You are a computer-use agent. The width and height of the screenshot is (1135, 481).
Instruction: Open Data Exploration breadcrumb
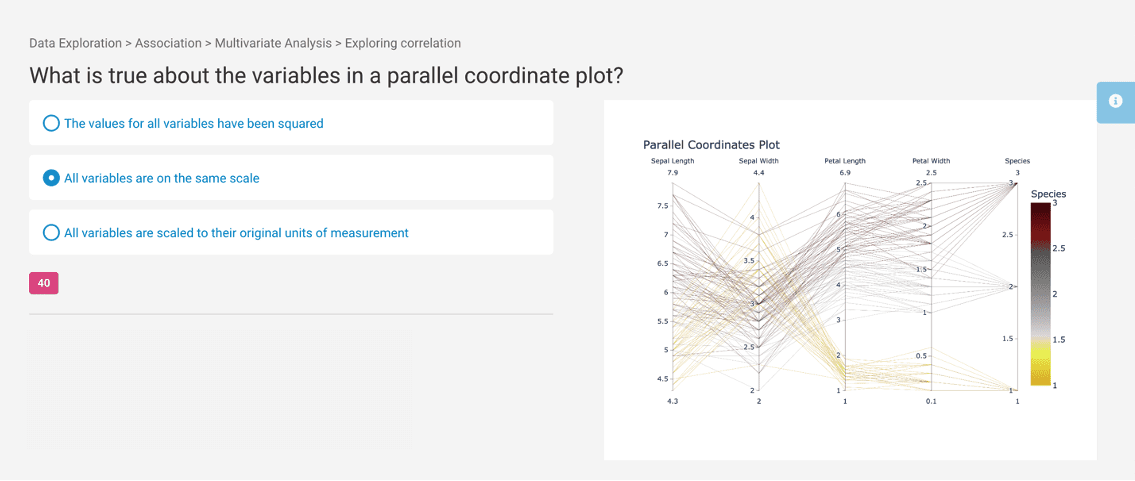pyautogui.click(x=75, y=43)
